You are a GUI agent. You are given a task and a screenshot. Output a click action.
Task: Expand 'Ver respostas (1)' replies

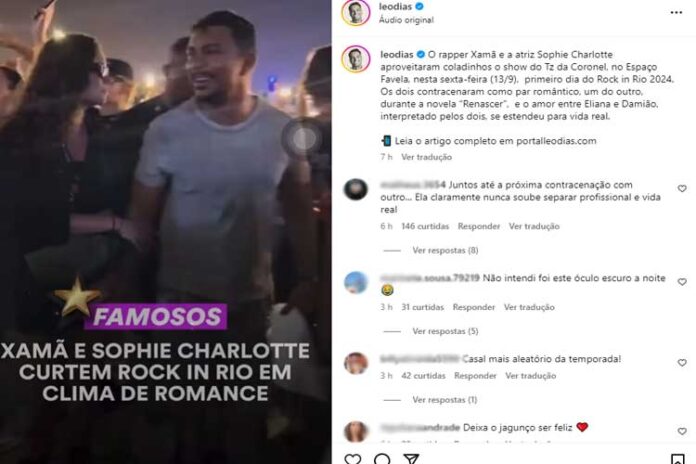444,400
